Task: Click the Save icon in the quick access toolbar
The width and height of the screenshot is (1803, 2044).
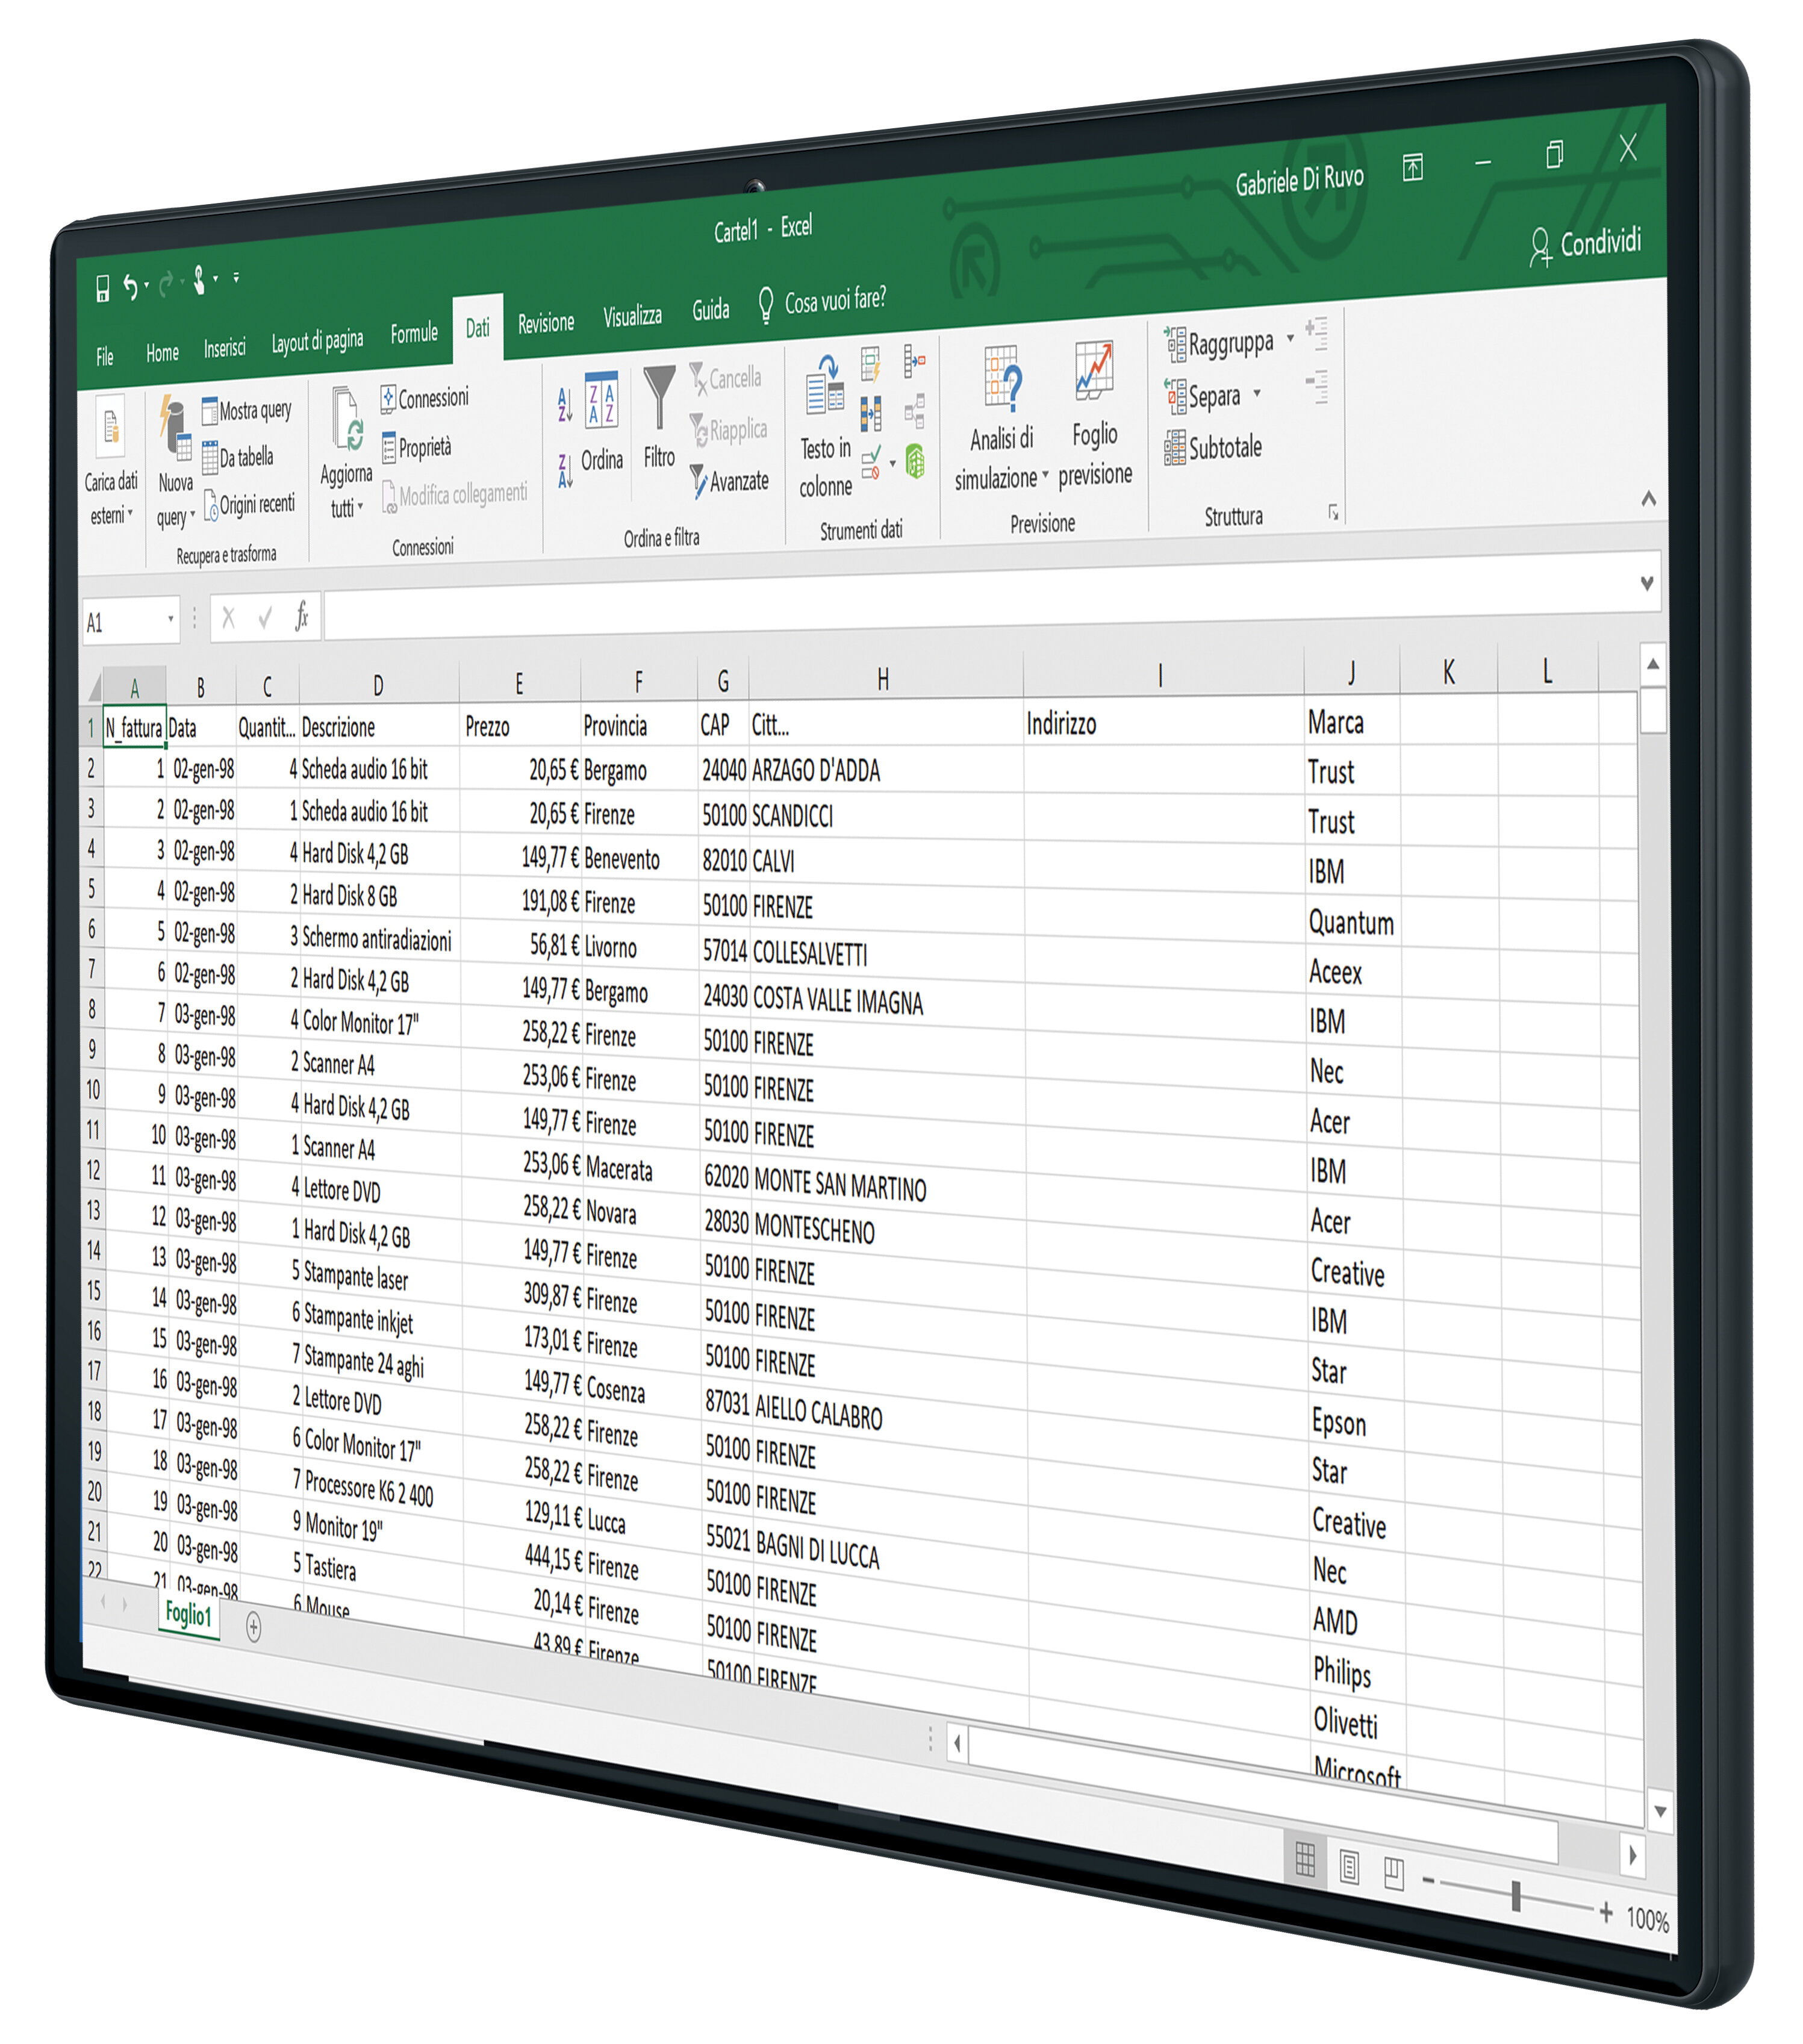Action: tap(102, 289)
